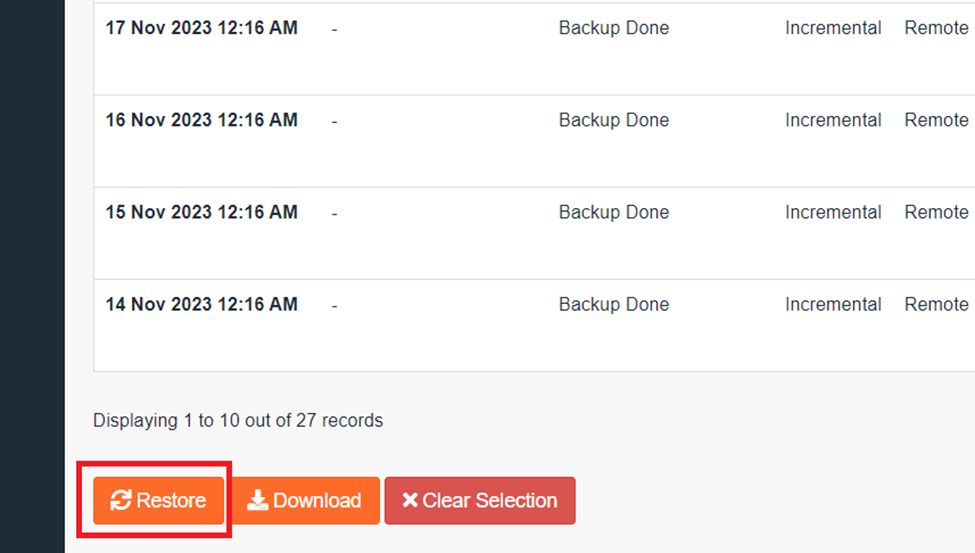
Task: Click Incremental type in 16 Nov row
Action: pyautogui.click(x=833, y=120)
